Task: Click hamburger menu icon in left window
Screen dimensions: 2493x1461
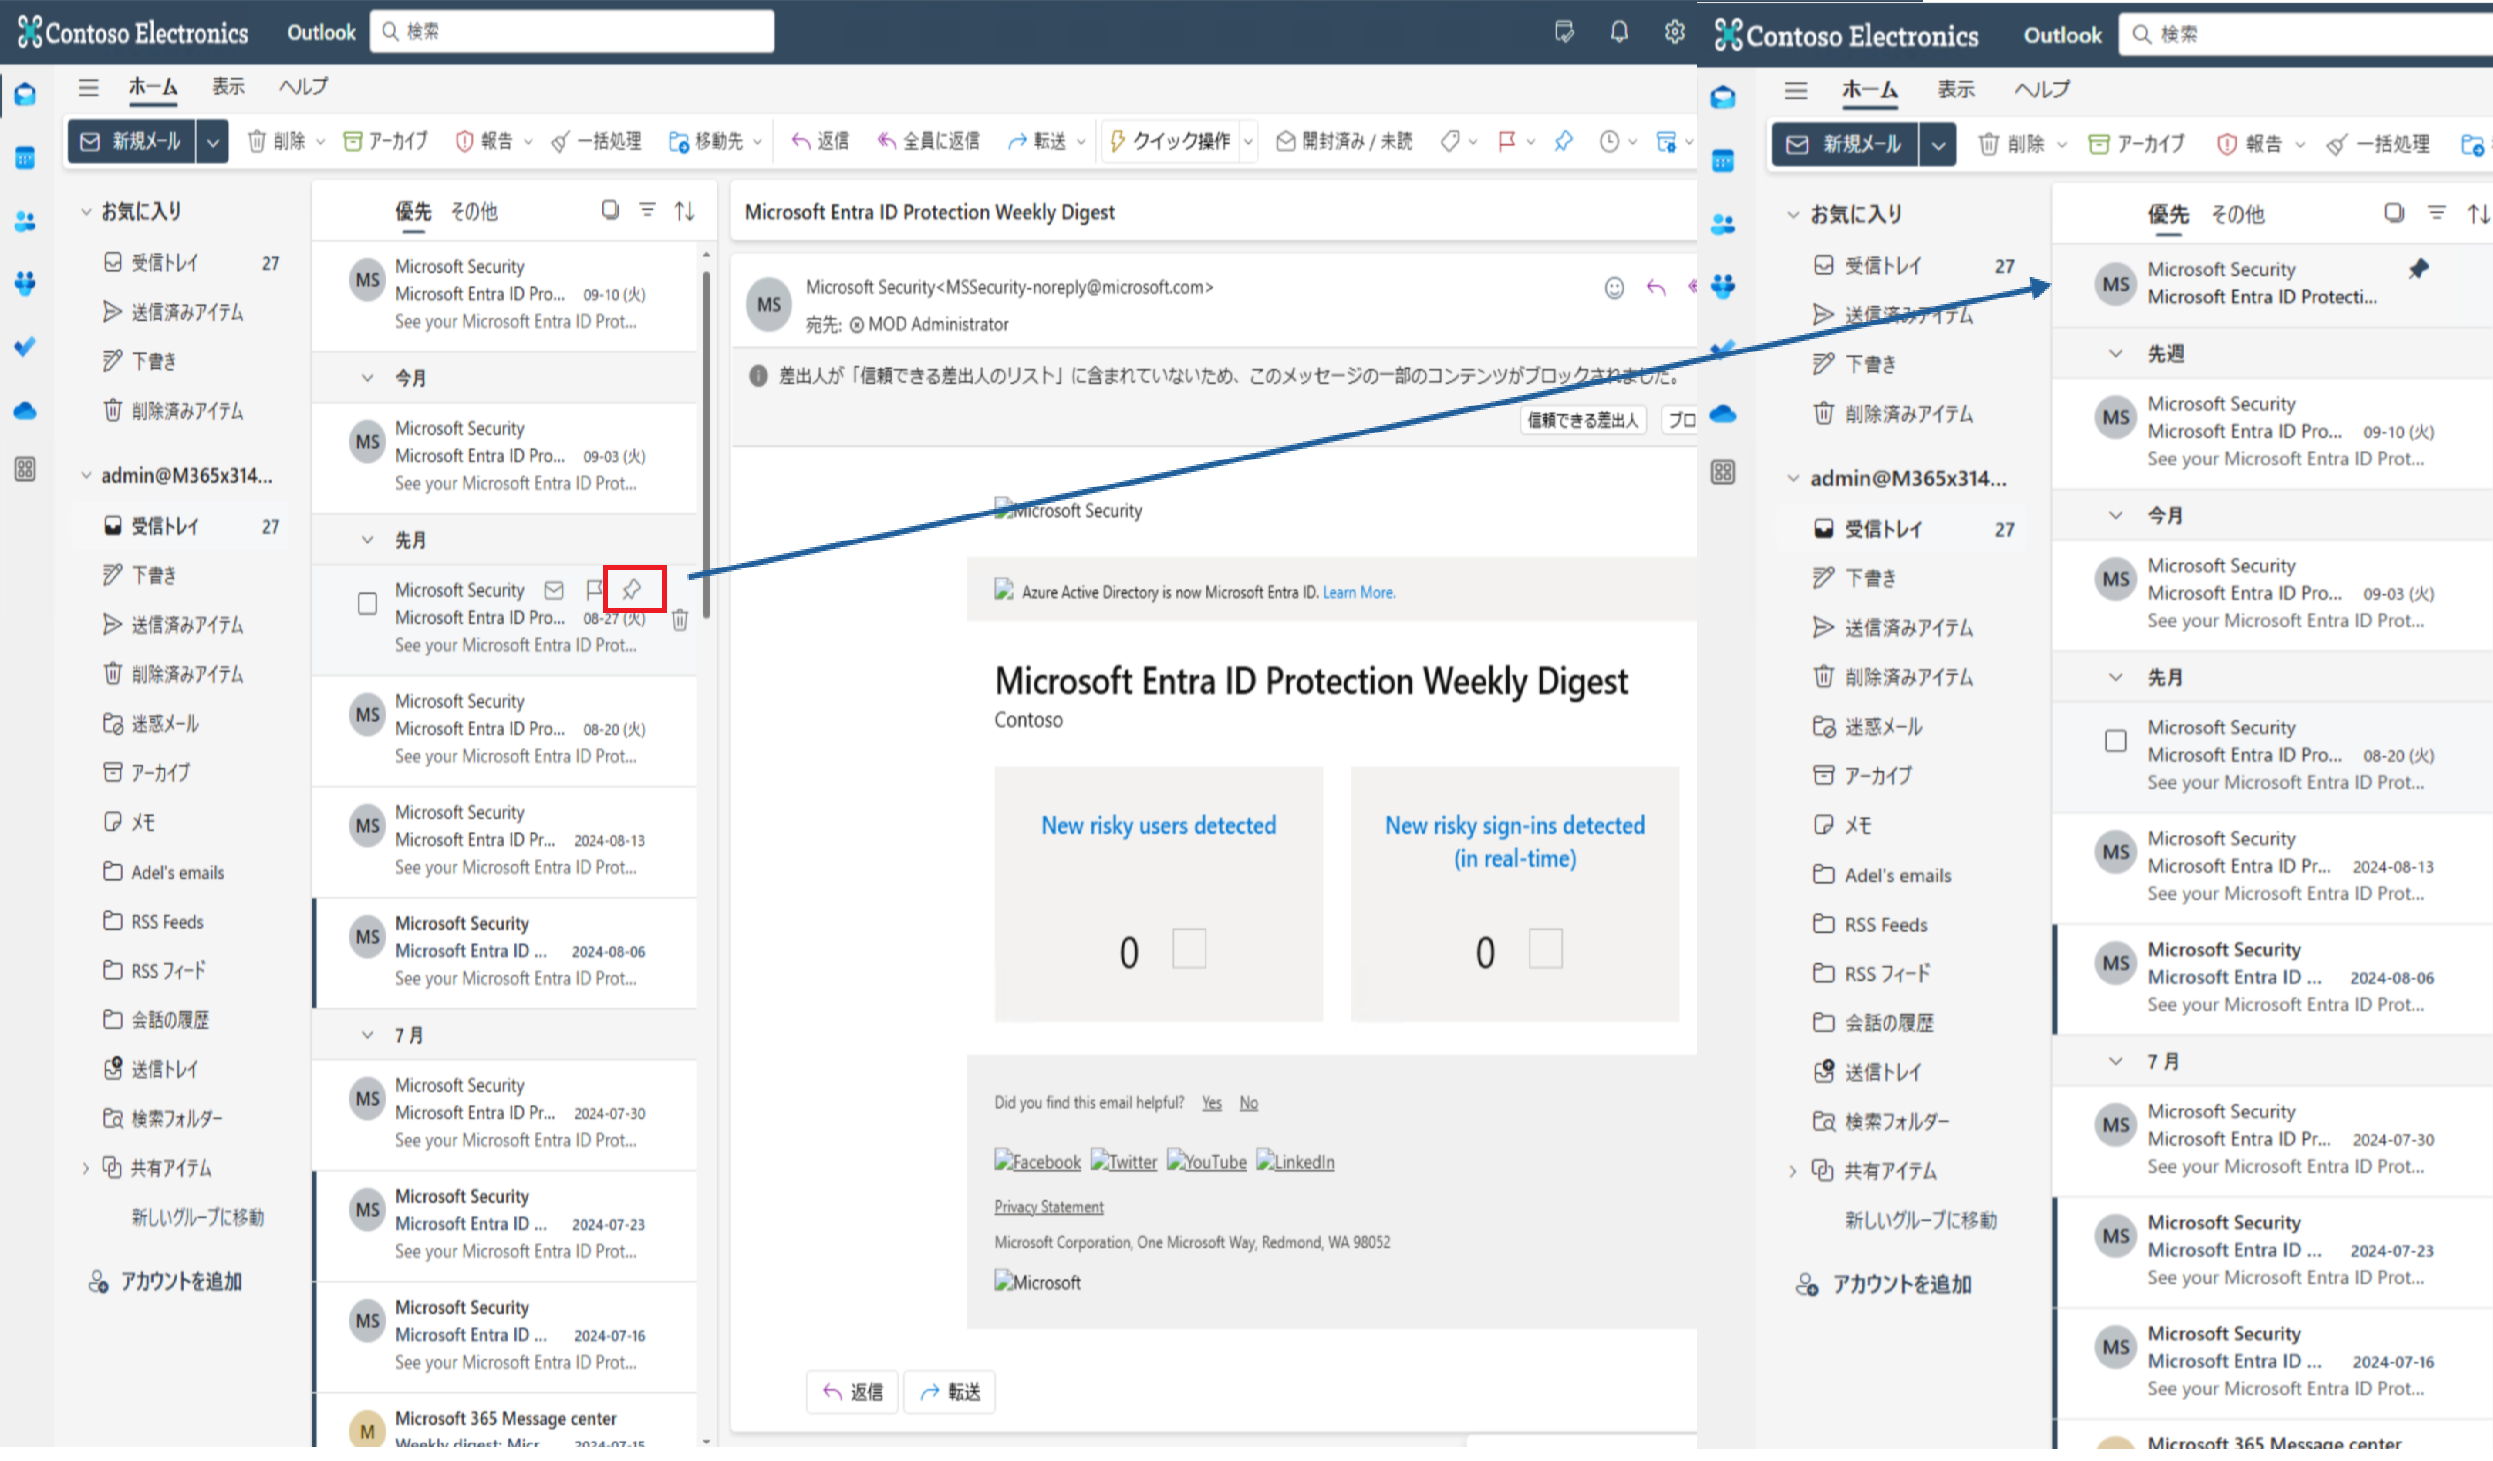Action: (89, 87)
